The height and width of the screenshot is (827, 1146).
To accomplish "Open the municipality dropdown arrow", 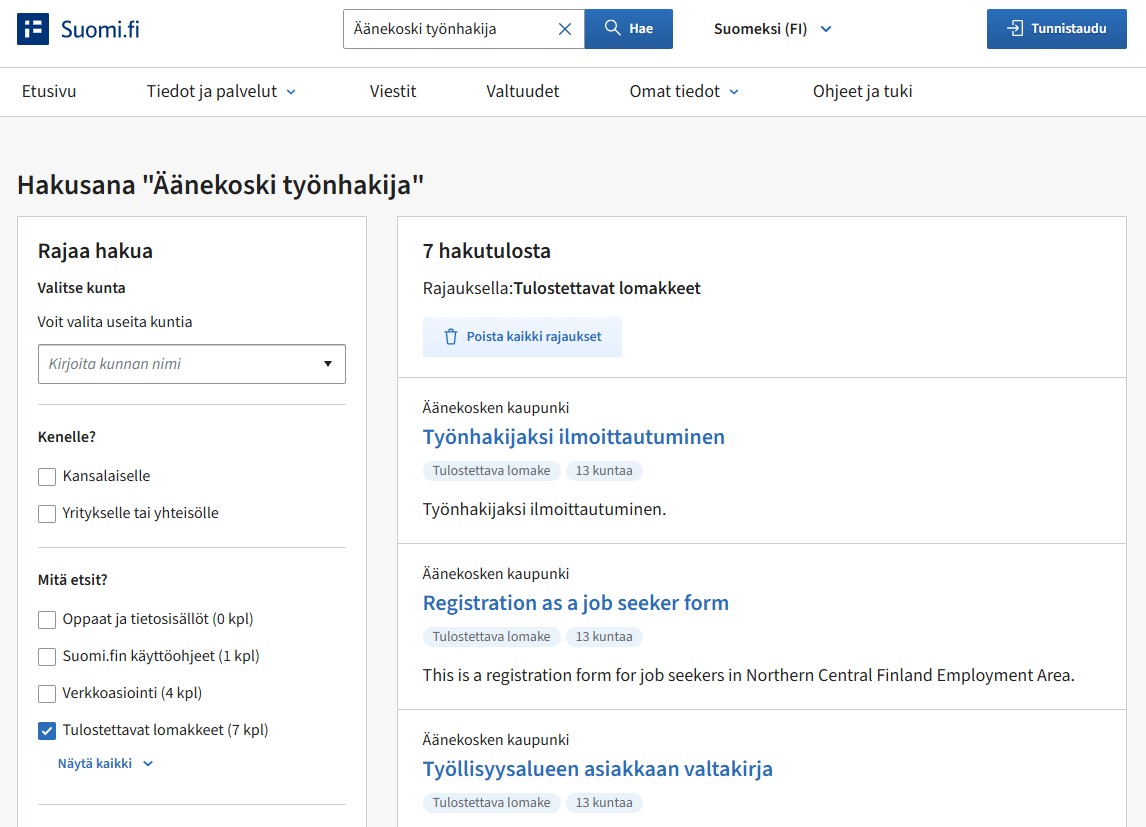I will pos(328,364).
